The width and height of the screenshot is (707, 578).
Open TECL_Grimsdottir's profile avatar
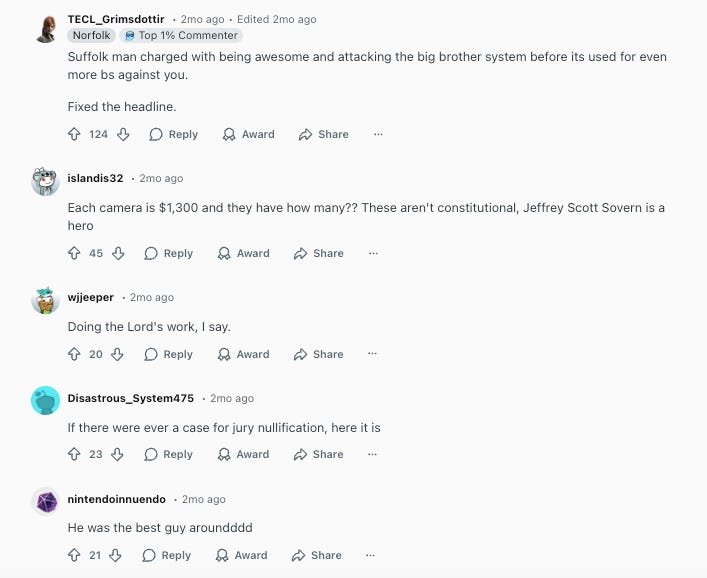coord(46,28)
